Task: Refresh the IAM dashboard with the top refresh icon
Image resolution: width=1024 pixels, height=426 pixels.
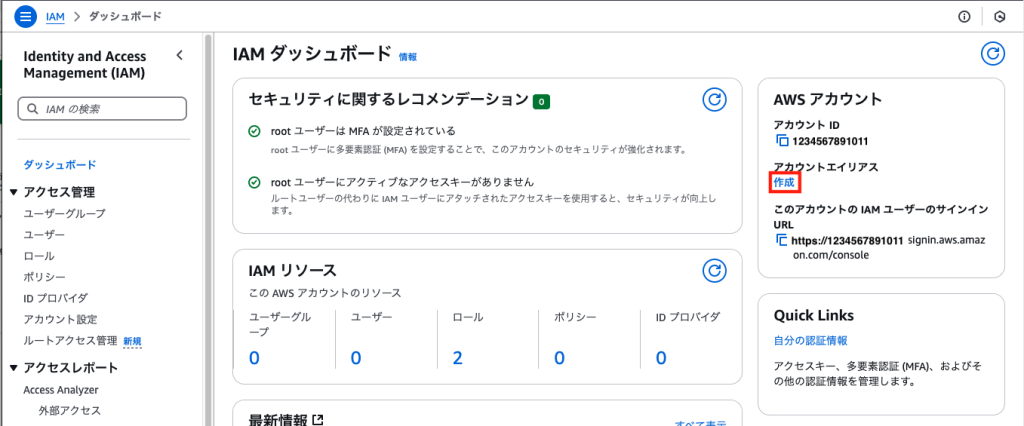Action: tap(993, 54)
